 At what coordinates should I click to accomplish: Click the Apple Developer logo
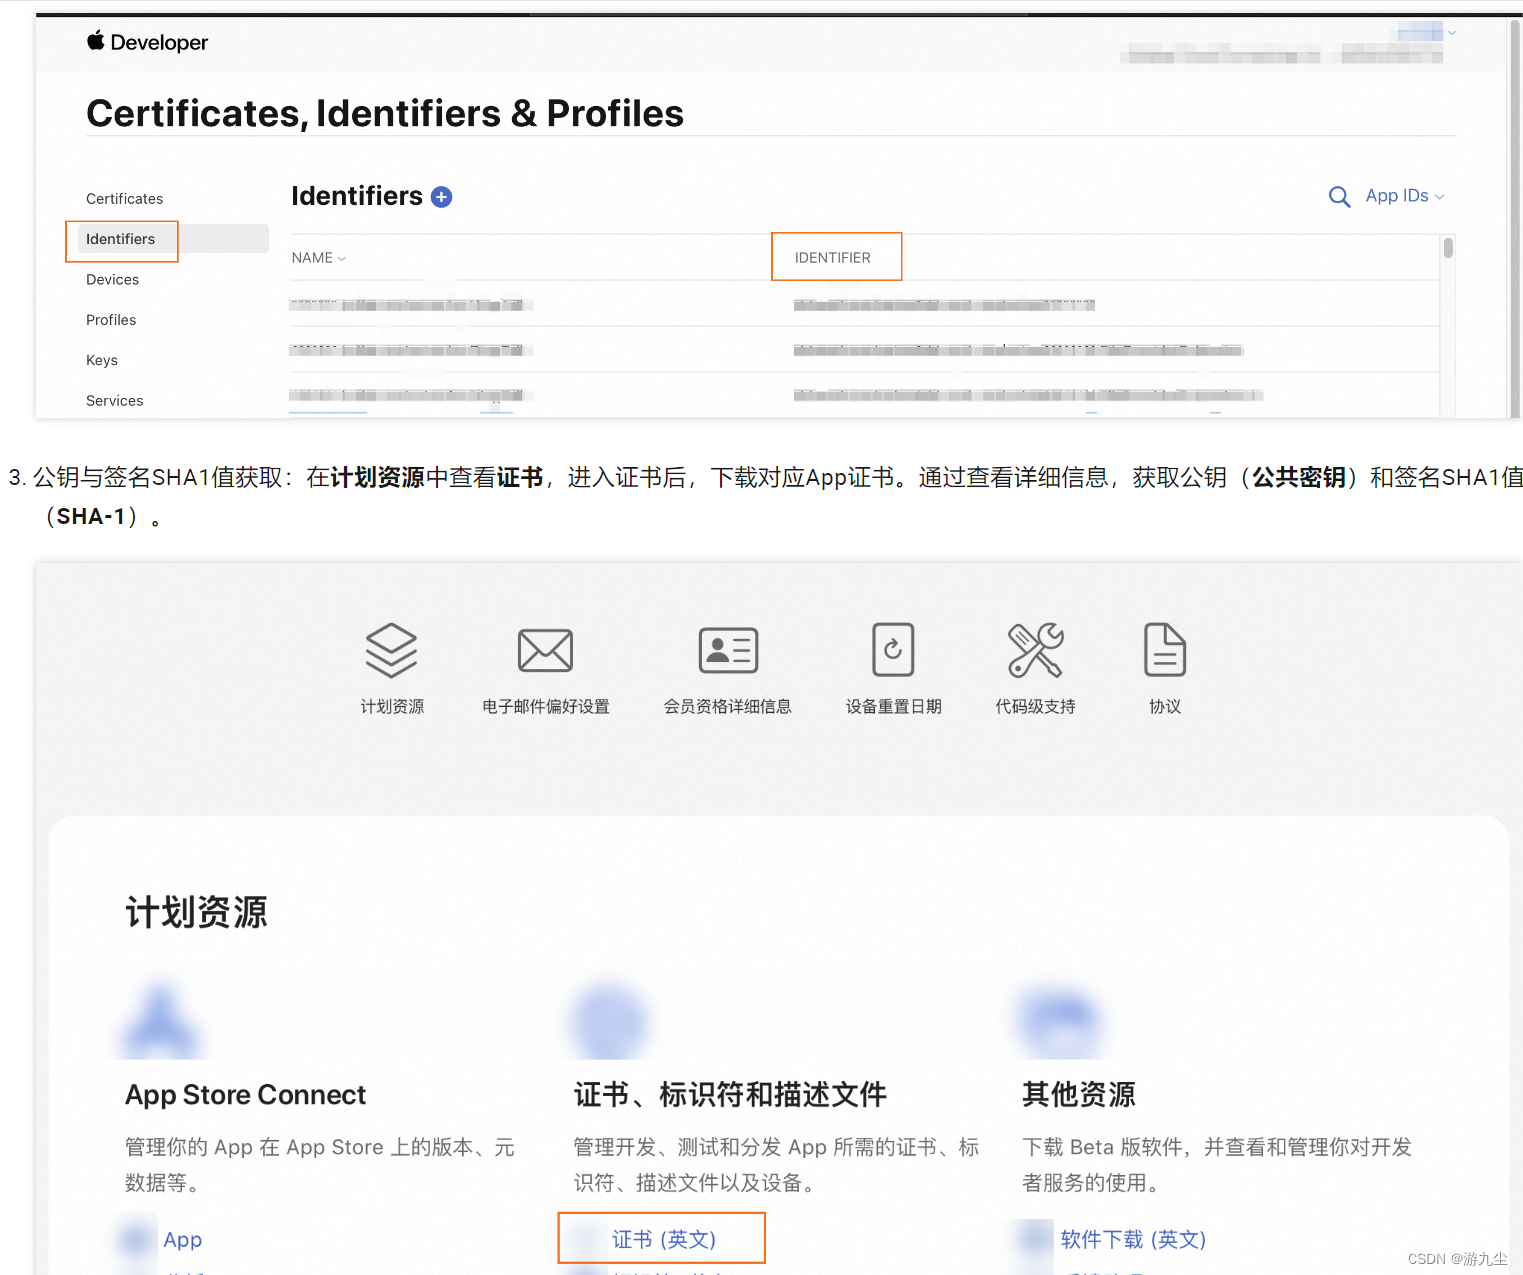147,42
